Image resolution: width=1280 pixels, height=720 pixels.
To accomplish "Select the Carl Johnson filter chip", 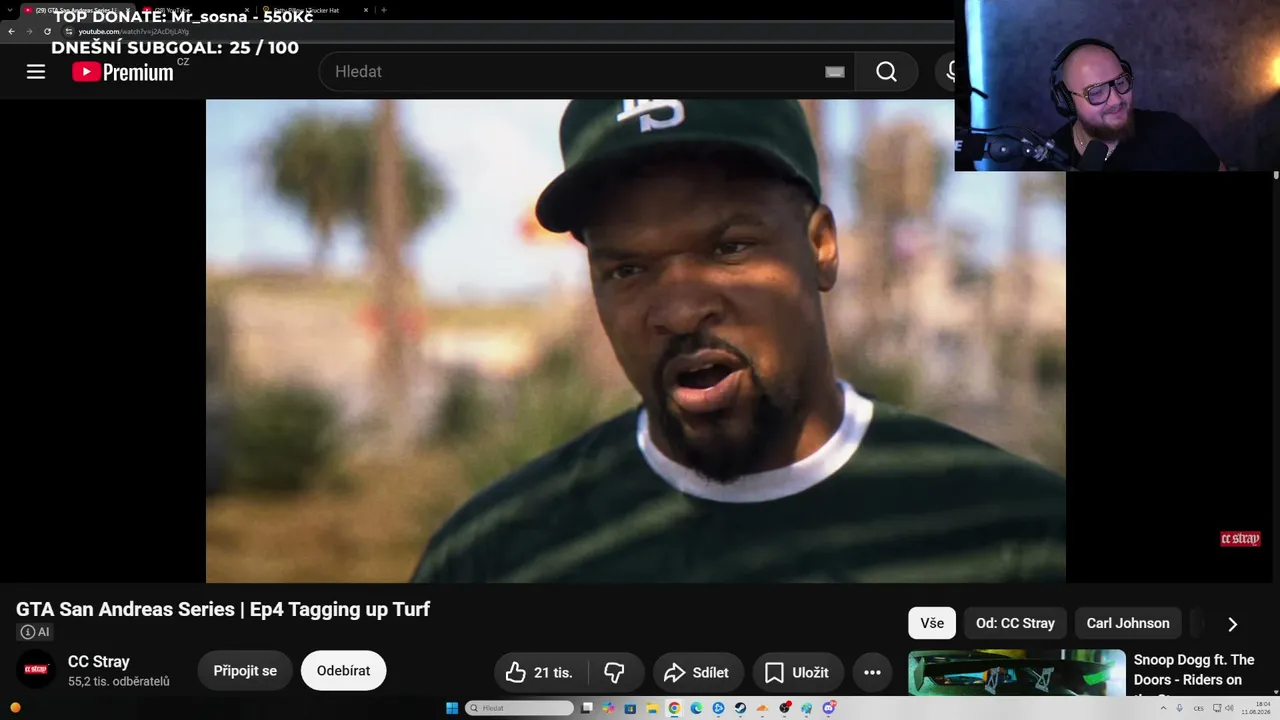I will pyautogui.click(x=1128, y=623).
